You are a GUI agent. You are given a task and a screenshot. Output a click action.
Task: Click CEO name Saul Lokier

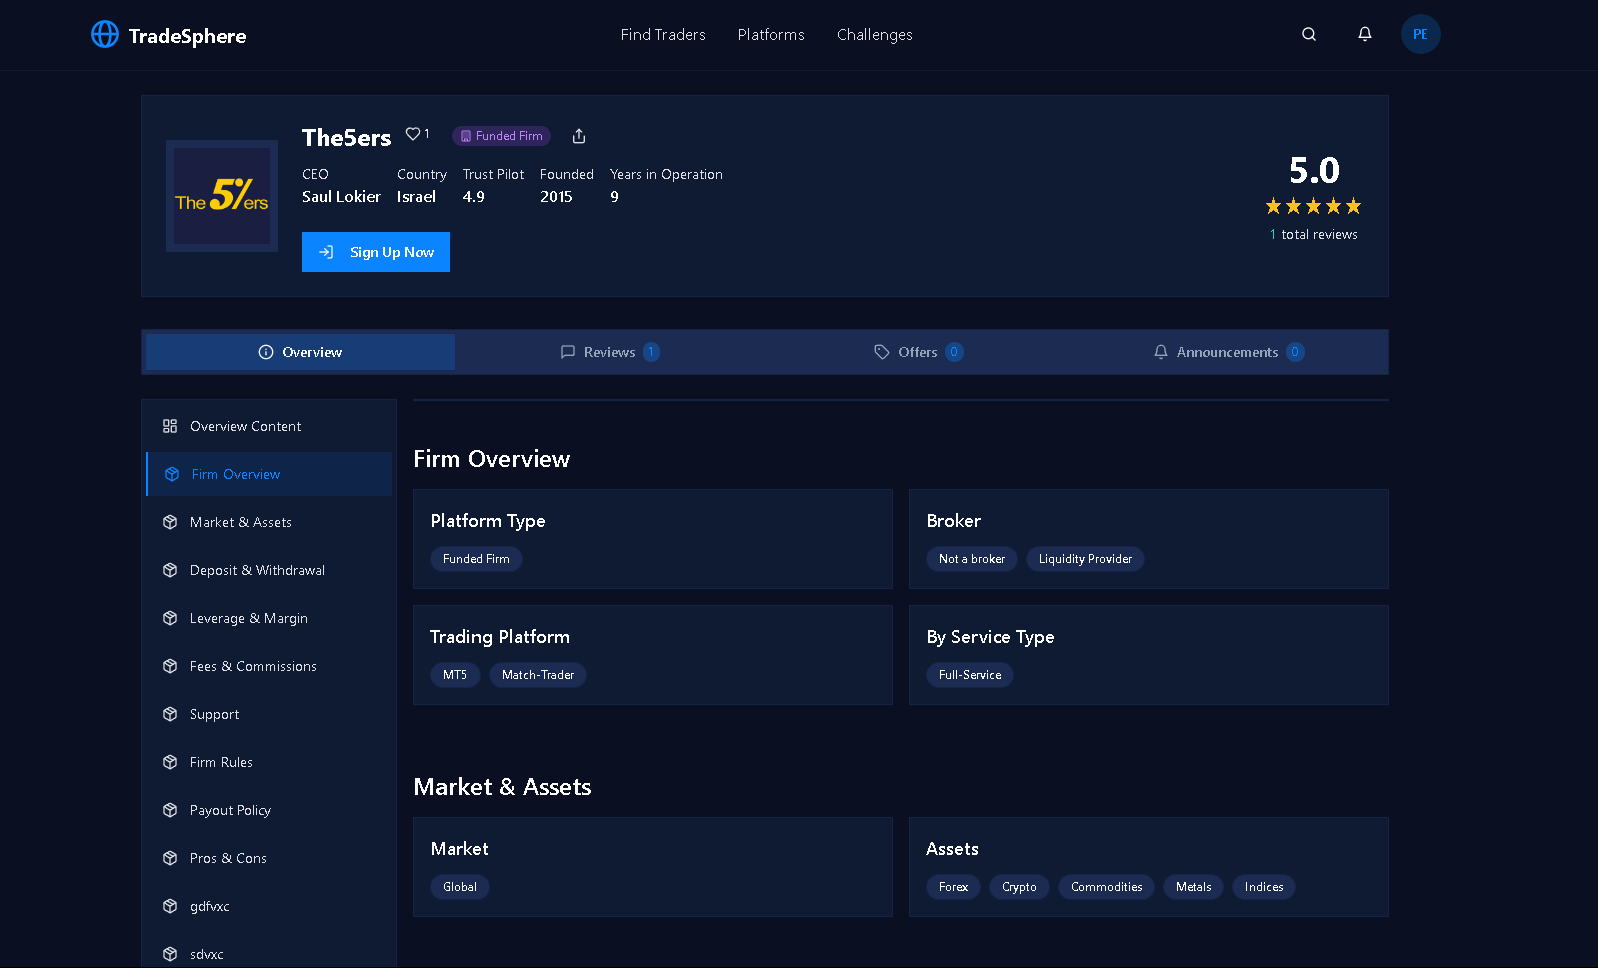pos(341,197)
